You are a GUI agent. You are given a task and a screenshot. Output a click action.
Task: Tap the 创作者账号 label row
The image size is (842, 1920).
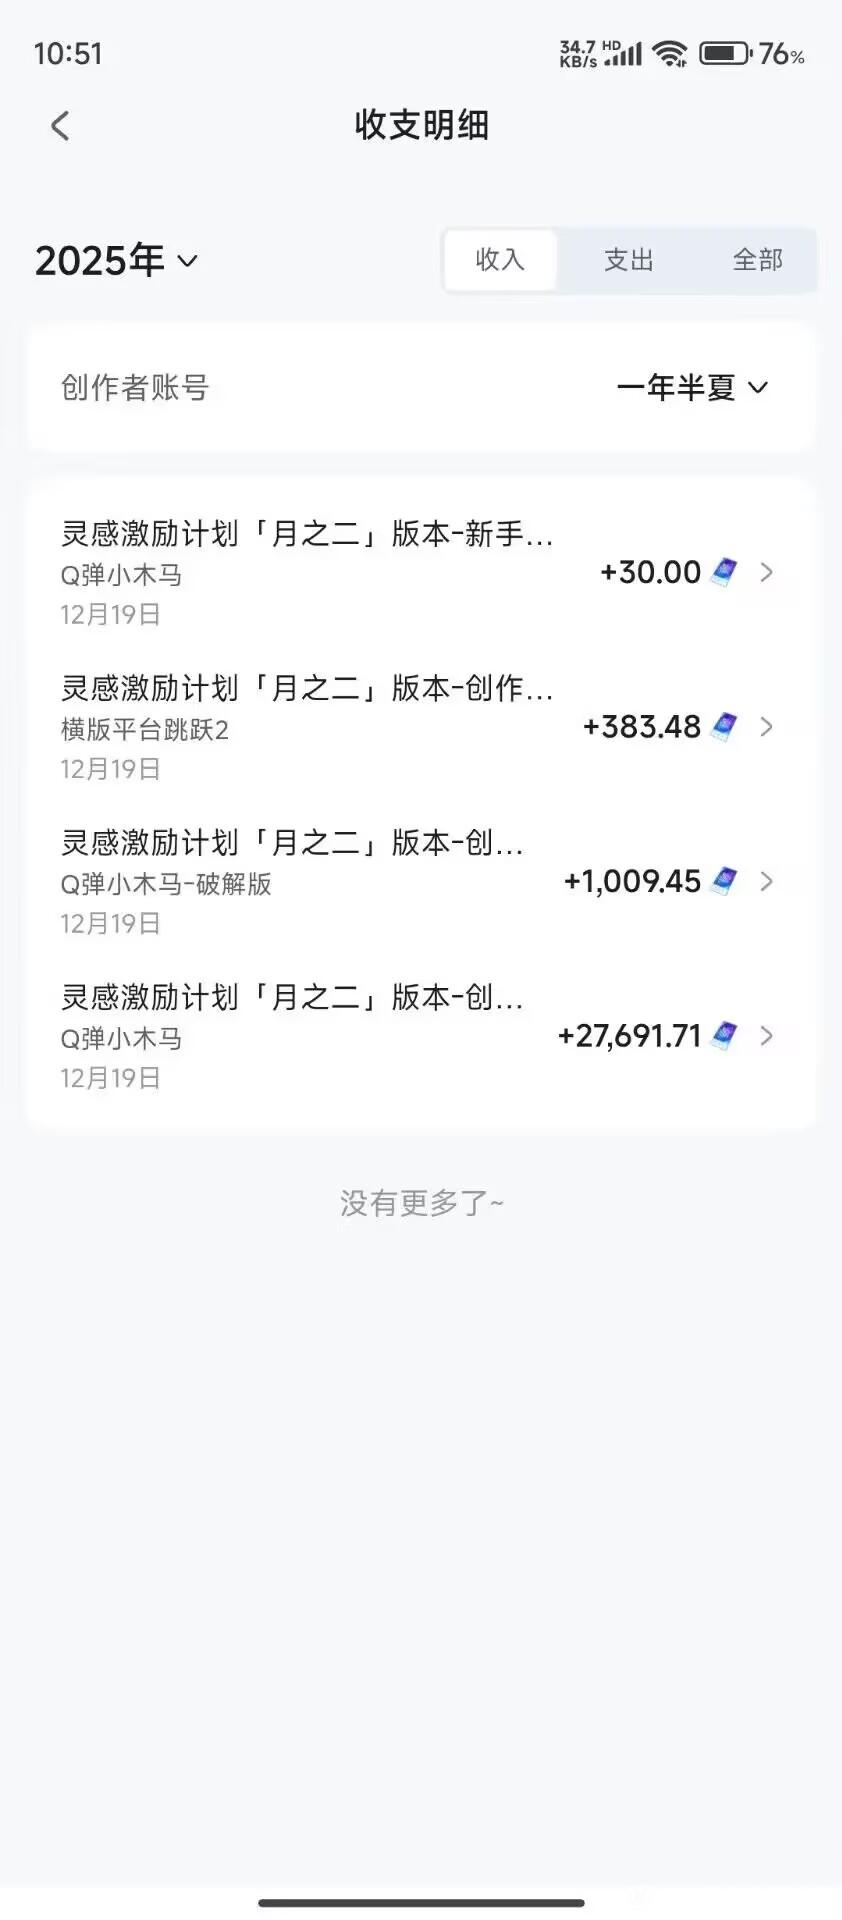point(135,387)
